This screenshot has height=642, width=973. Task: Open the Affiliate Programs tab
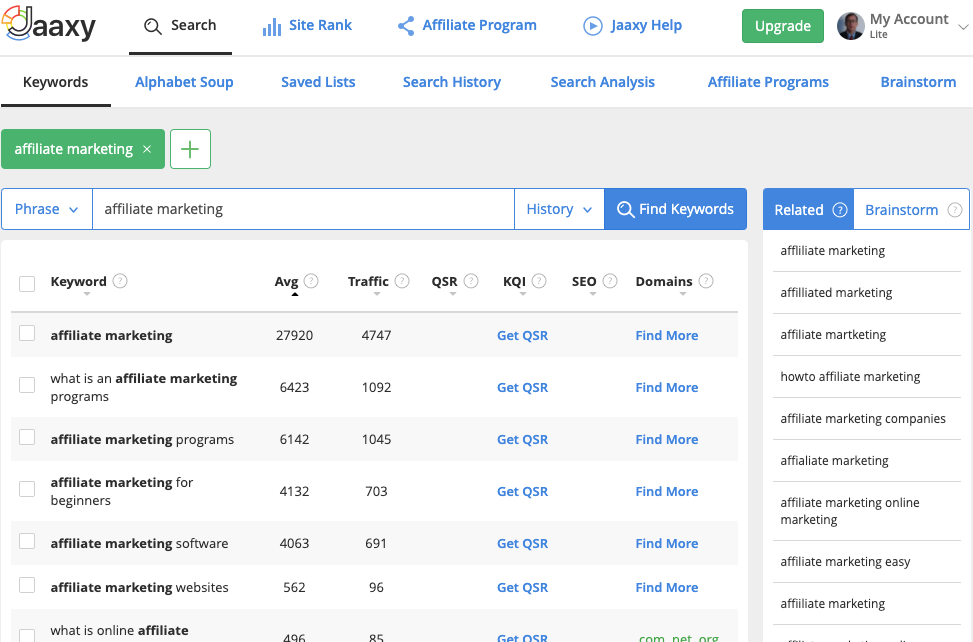click(x=768, y=82)
